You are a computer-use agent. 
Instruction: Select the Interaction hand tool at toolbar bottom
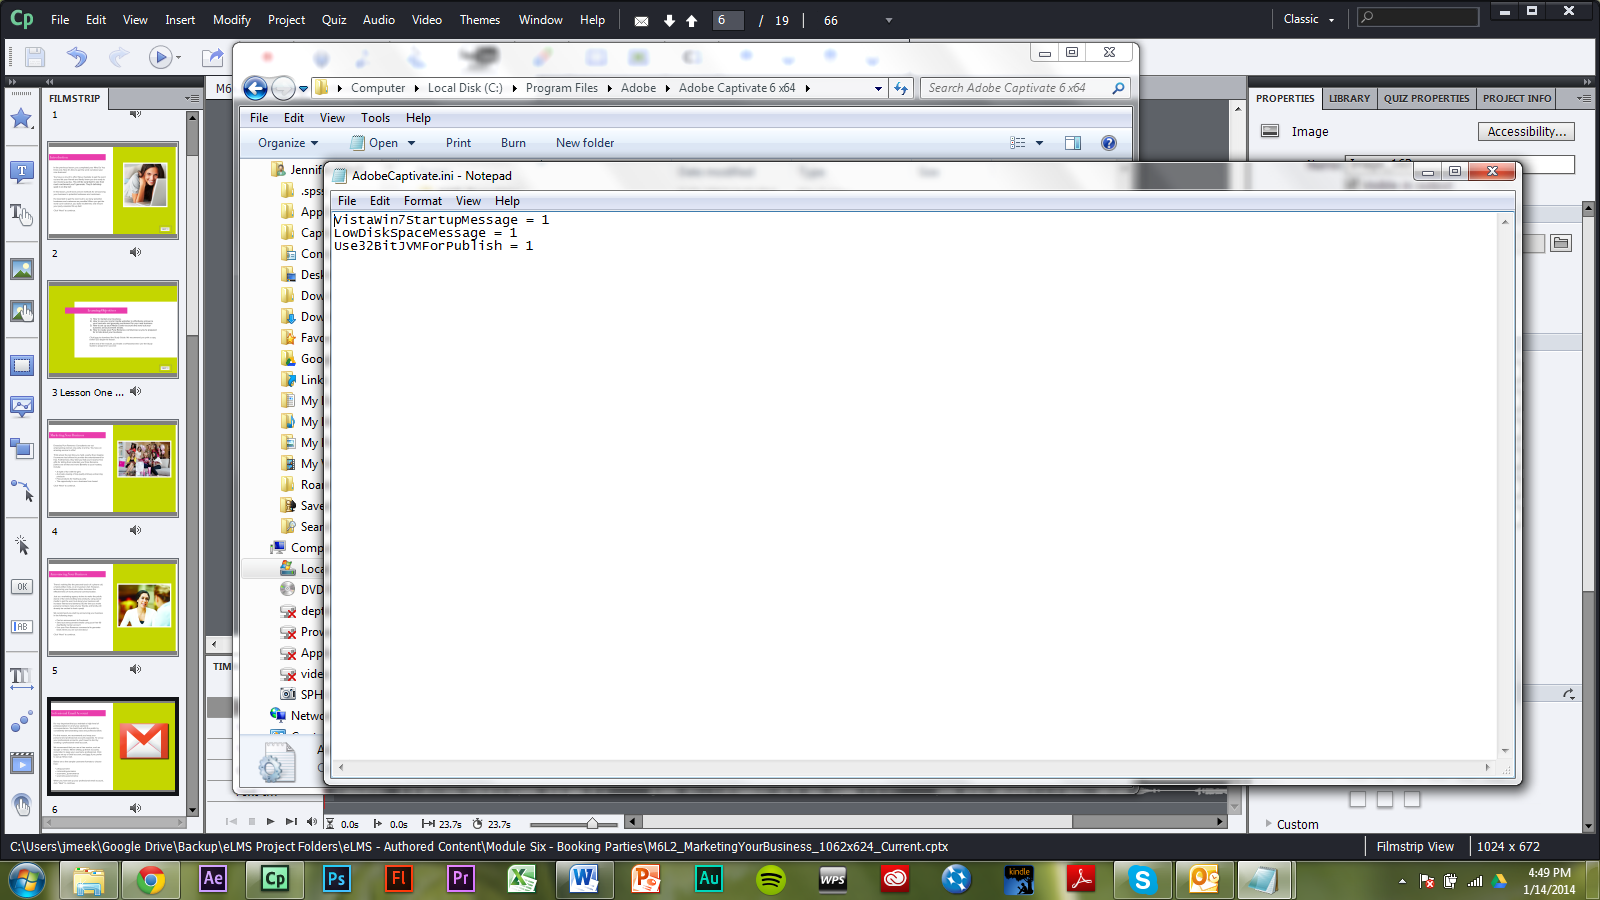(22, 804)
